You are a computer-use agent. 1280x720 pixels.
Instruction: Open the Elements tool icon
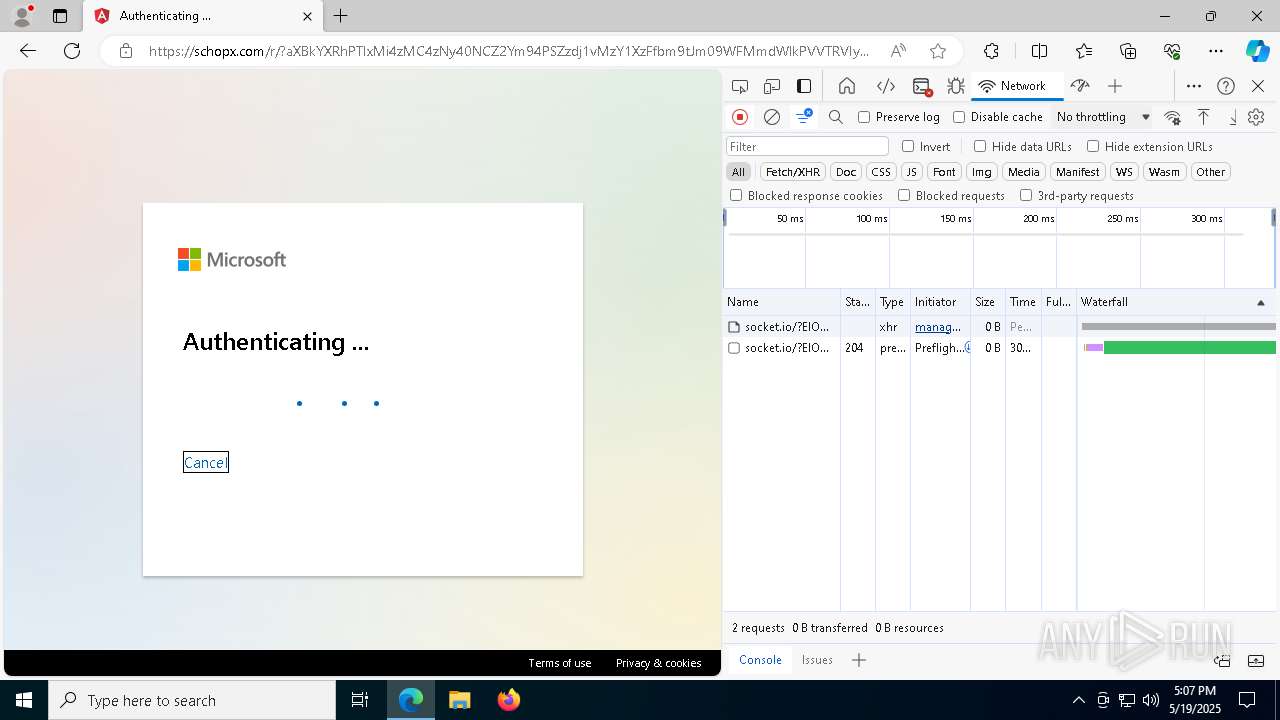[885, 86]
